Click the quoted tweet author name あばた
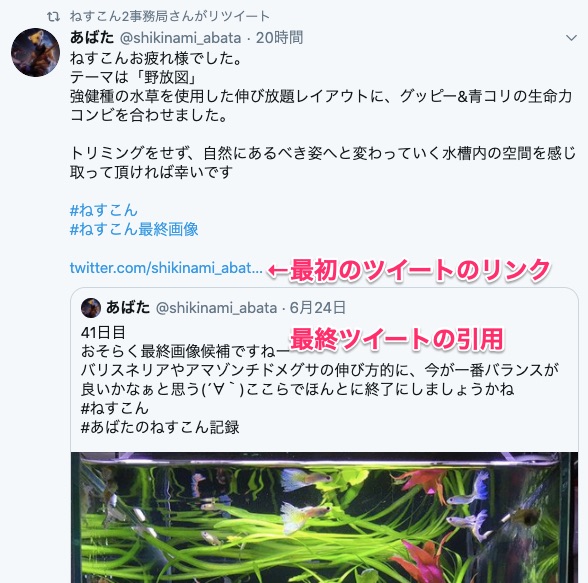 click(x=128, y=307)
